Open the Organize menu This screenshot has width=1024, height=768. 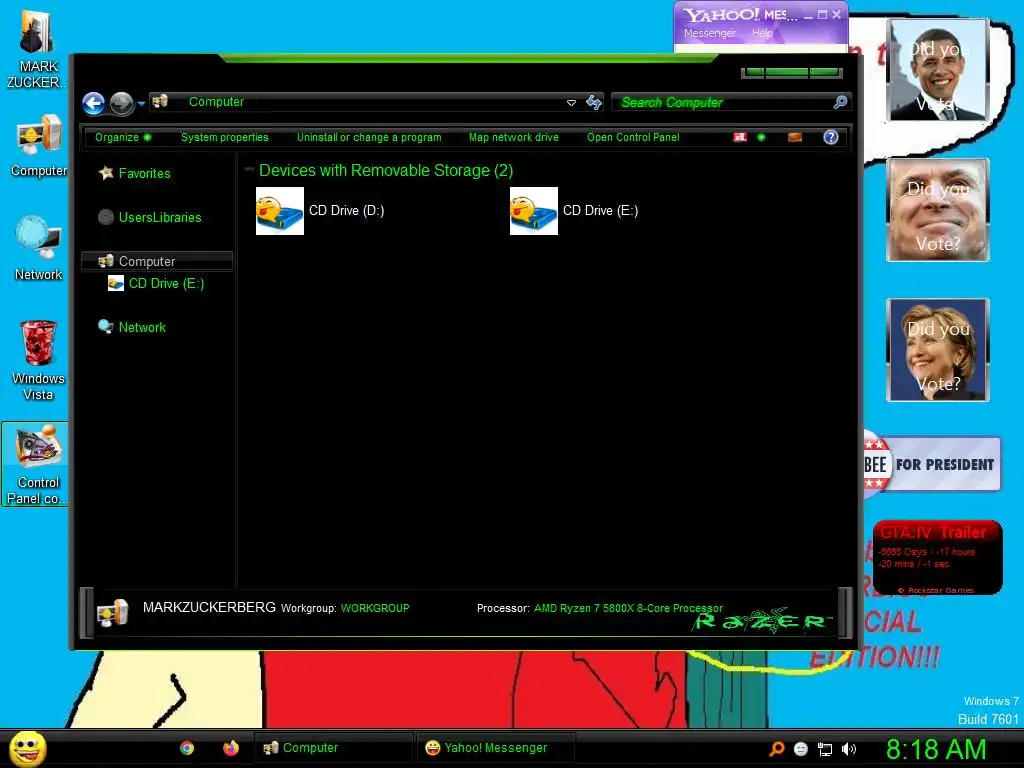point(122,137)
